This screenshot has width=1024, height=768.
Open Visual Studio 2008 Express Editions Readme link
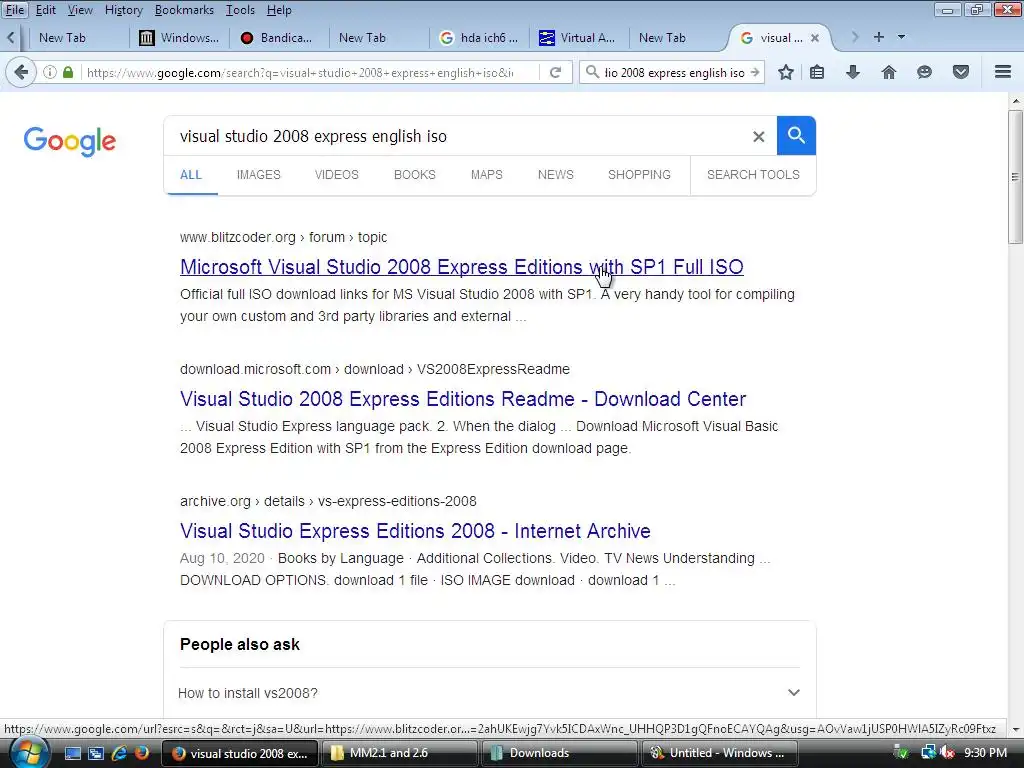click(x=463, y=398)
